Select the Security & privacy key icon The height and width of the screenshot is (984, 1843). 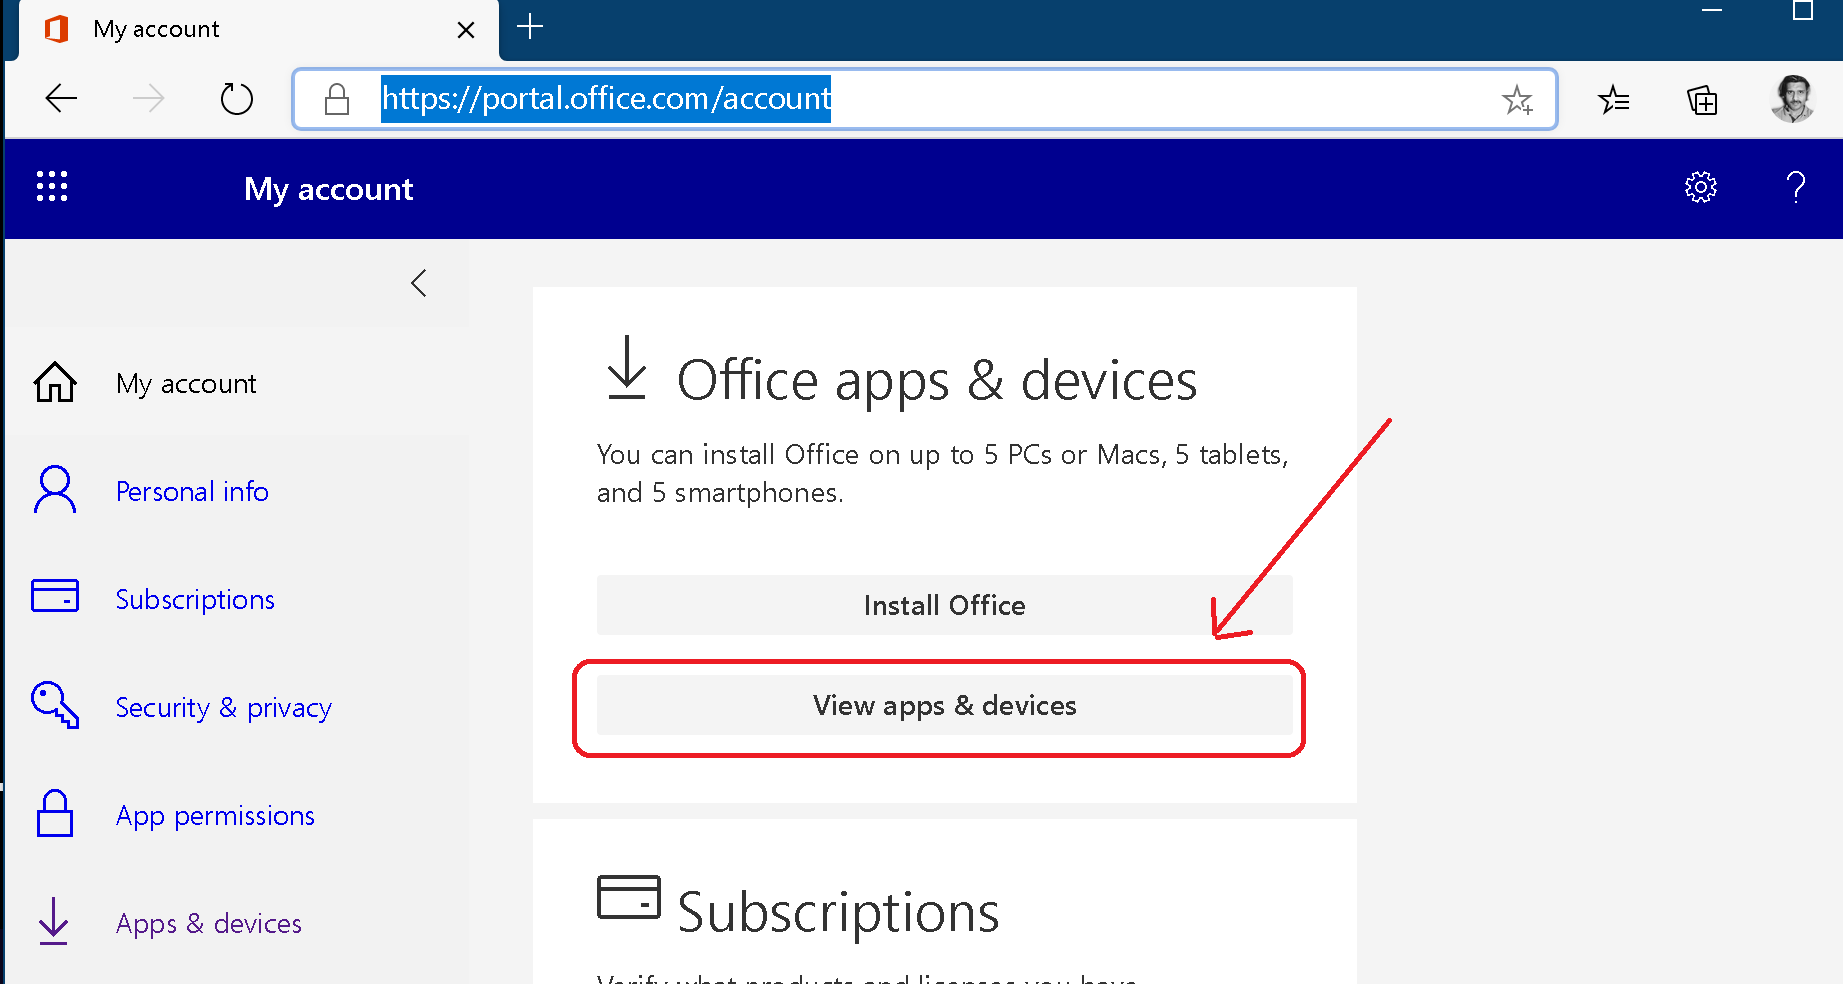[54, 706]
